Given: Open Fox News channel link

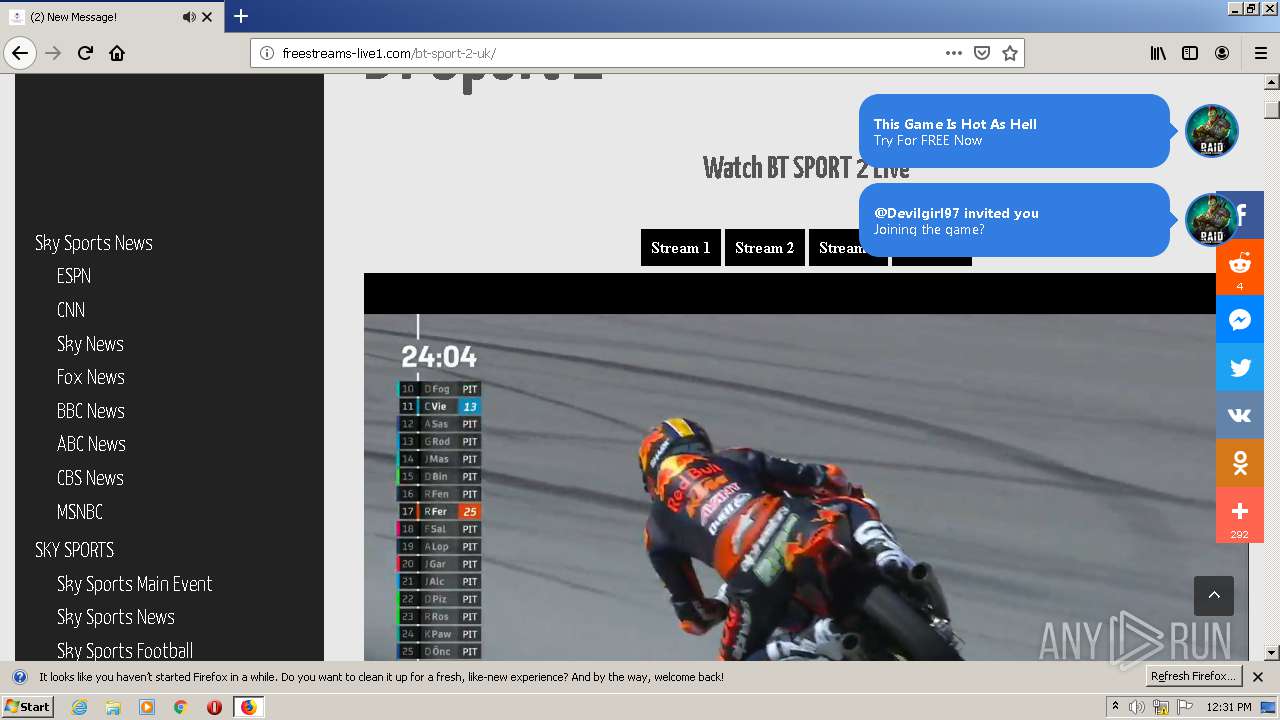Looking at the screenshot, I should [x=91, y=377].
